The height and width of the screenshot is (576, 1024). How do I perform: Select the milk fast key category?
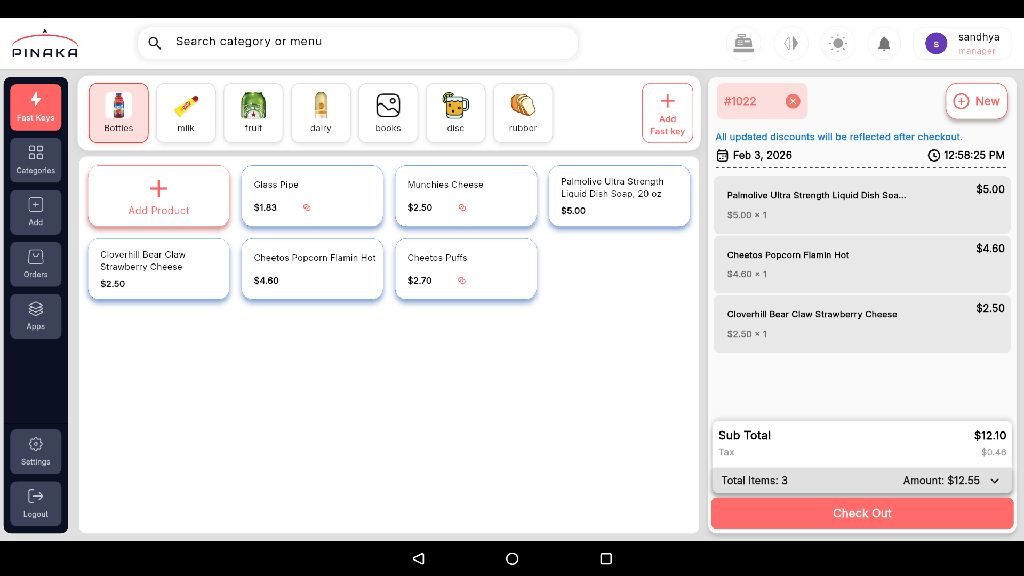click(186, 112)
